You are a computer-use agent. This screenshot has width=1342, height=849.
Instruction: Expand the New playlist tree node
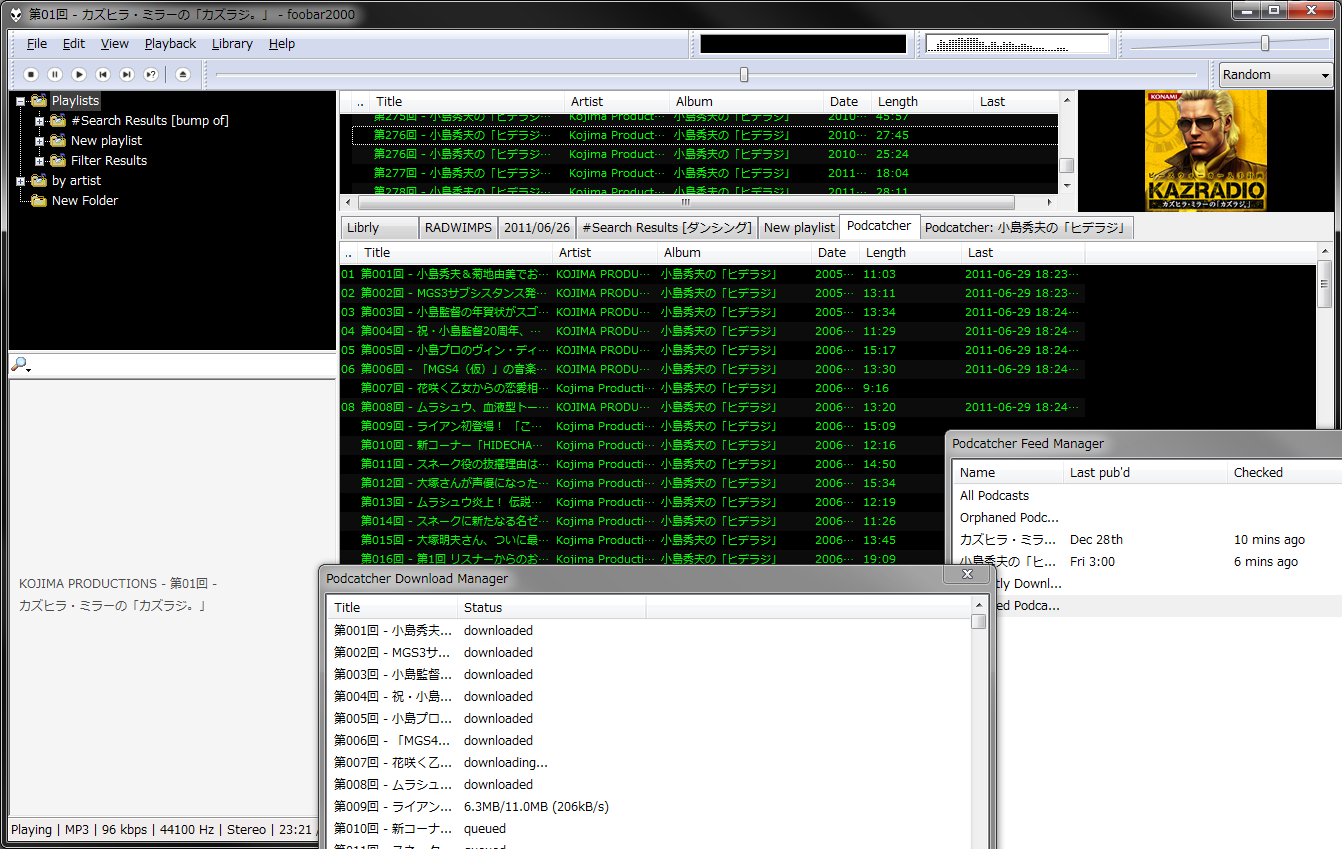tap(39, 141)
